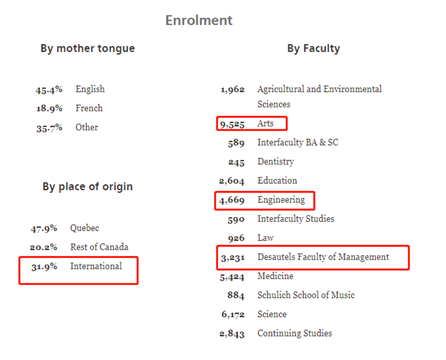Click the 31.9% value
The height and width of the screenshot is (360, 446).
44,267
